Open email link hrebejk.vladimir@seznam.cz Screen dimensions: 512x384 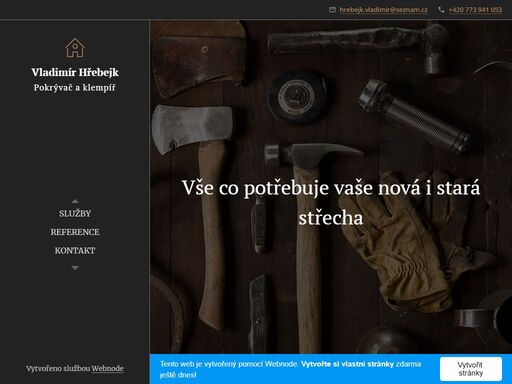(x=383, y=10)
